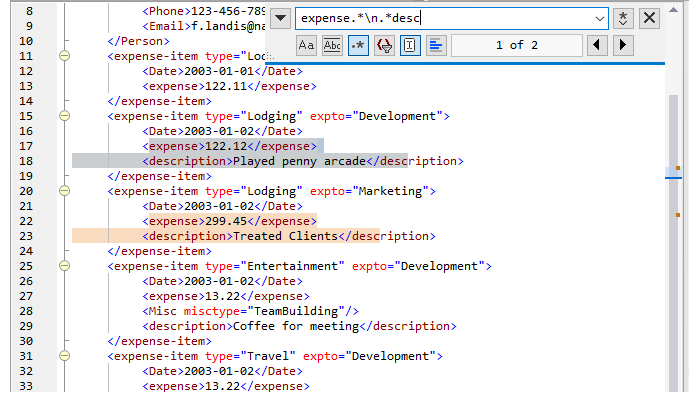The image size is (700, 400).
Task: Click the blue lines icon in find bar
Action: click(x=436, y=45)
